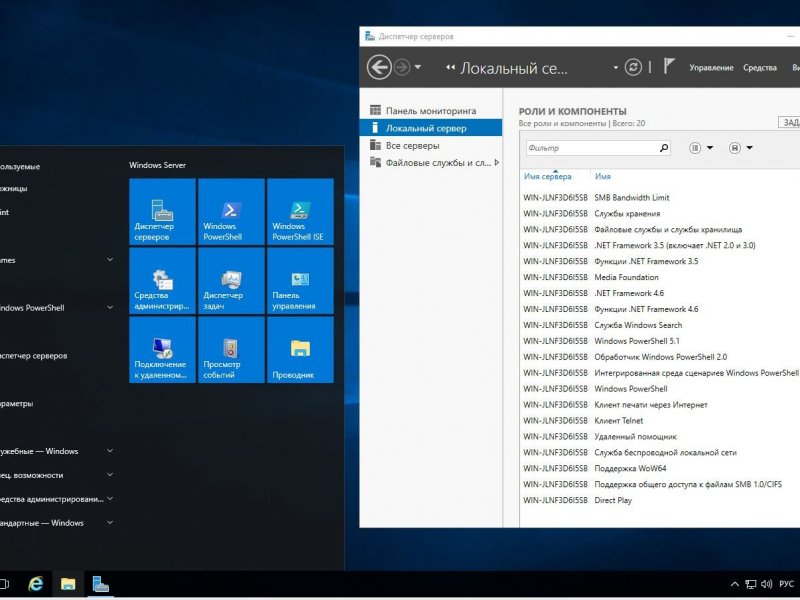This screenshot has width=800, height=600.
Task: Open the Панель управления tile
Action: tap(300, 281)
